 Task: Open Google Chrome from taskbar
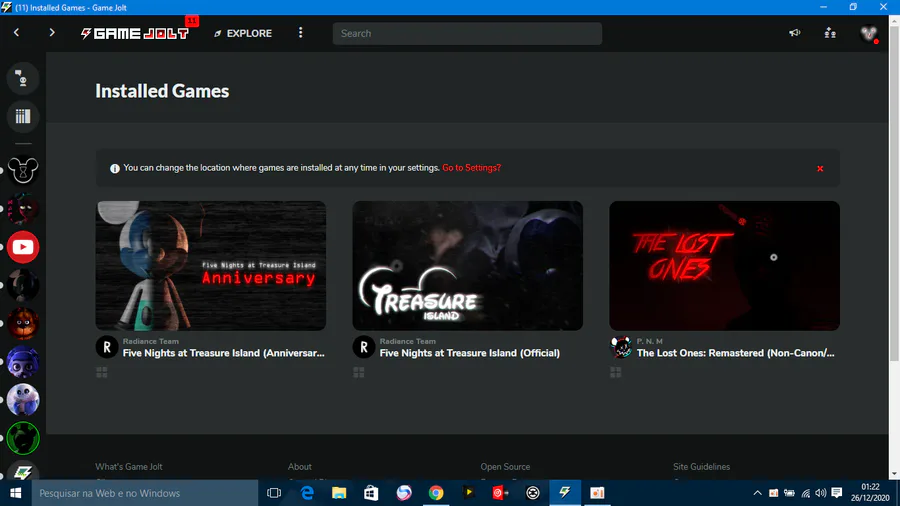(x=436, y=493)
